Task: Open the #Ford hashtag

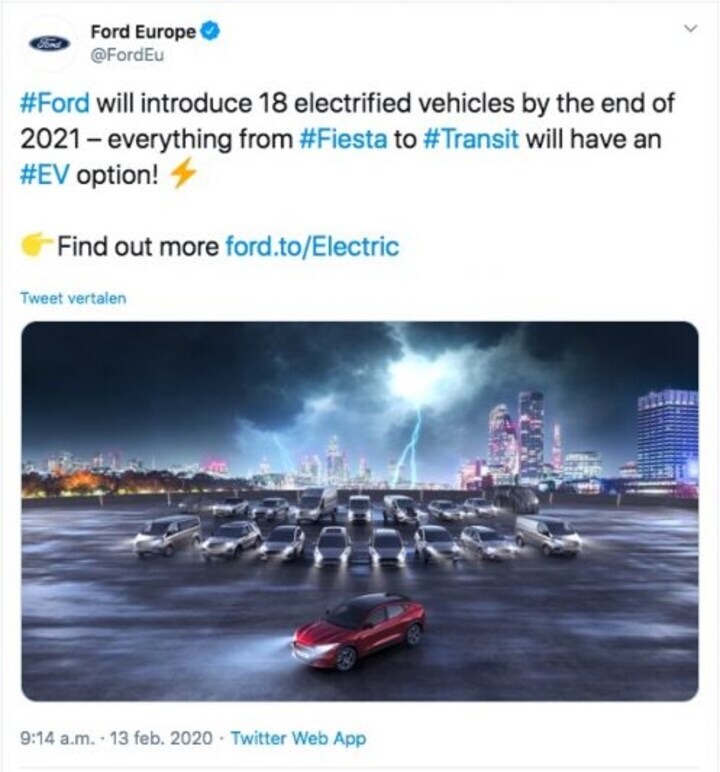Action: [55, 103]
